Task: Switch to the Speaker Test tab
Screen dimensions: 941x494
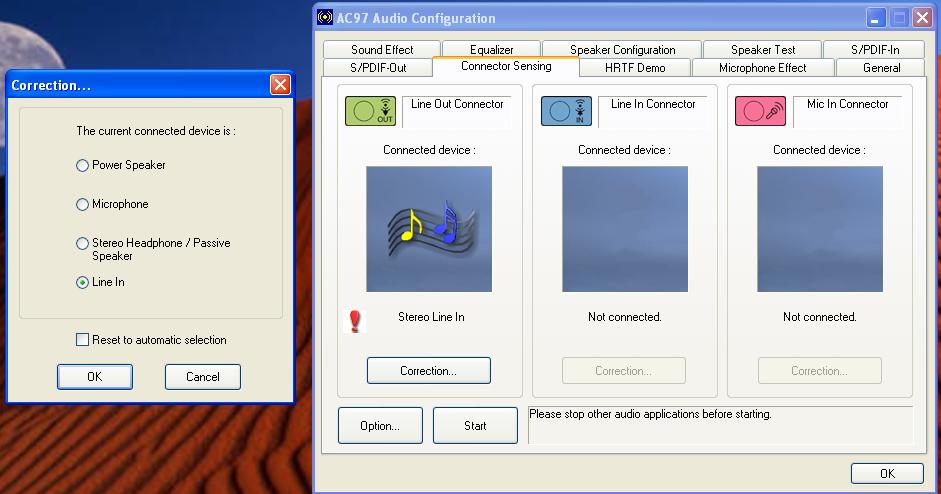Action: [763, 50]
